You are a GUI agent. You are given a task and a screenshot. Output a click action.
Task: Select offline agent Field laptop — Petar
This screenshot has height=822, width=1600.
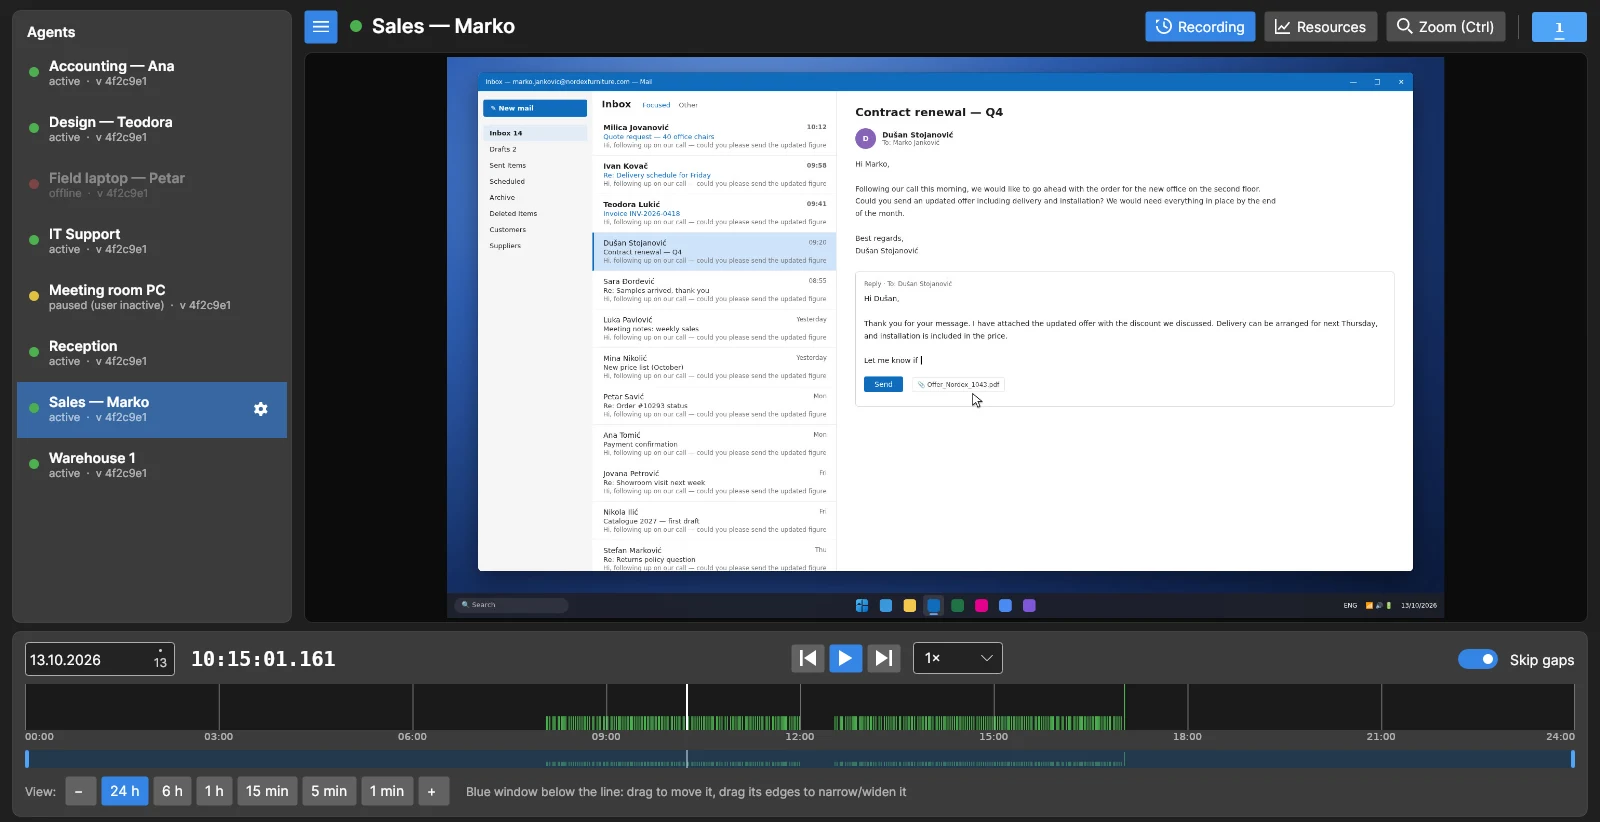(152, 185)
